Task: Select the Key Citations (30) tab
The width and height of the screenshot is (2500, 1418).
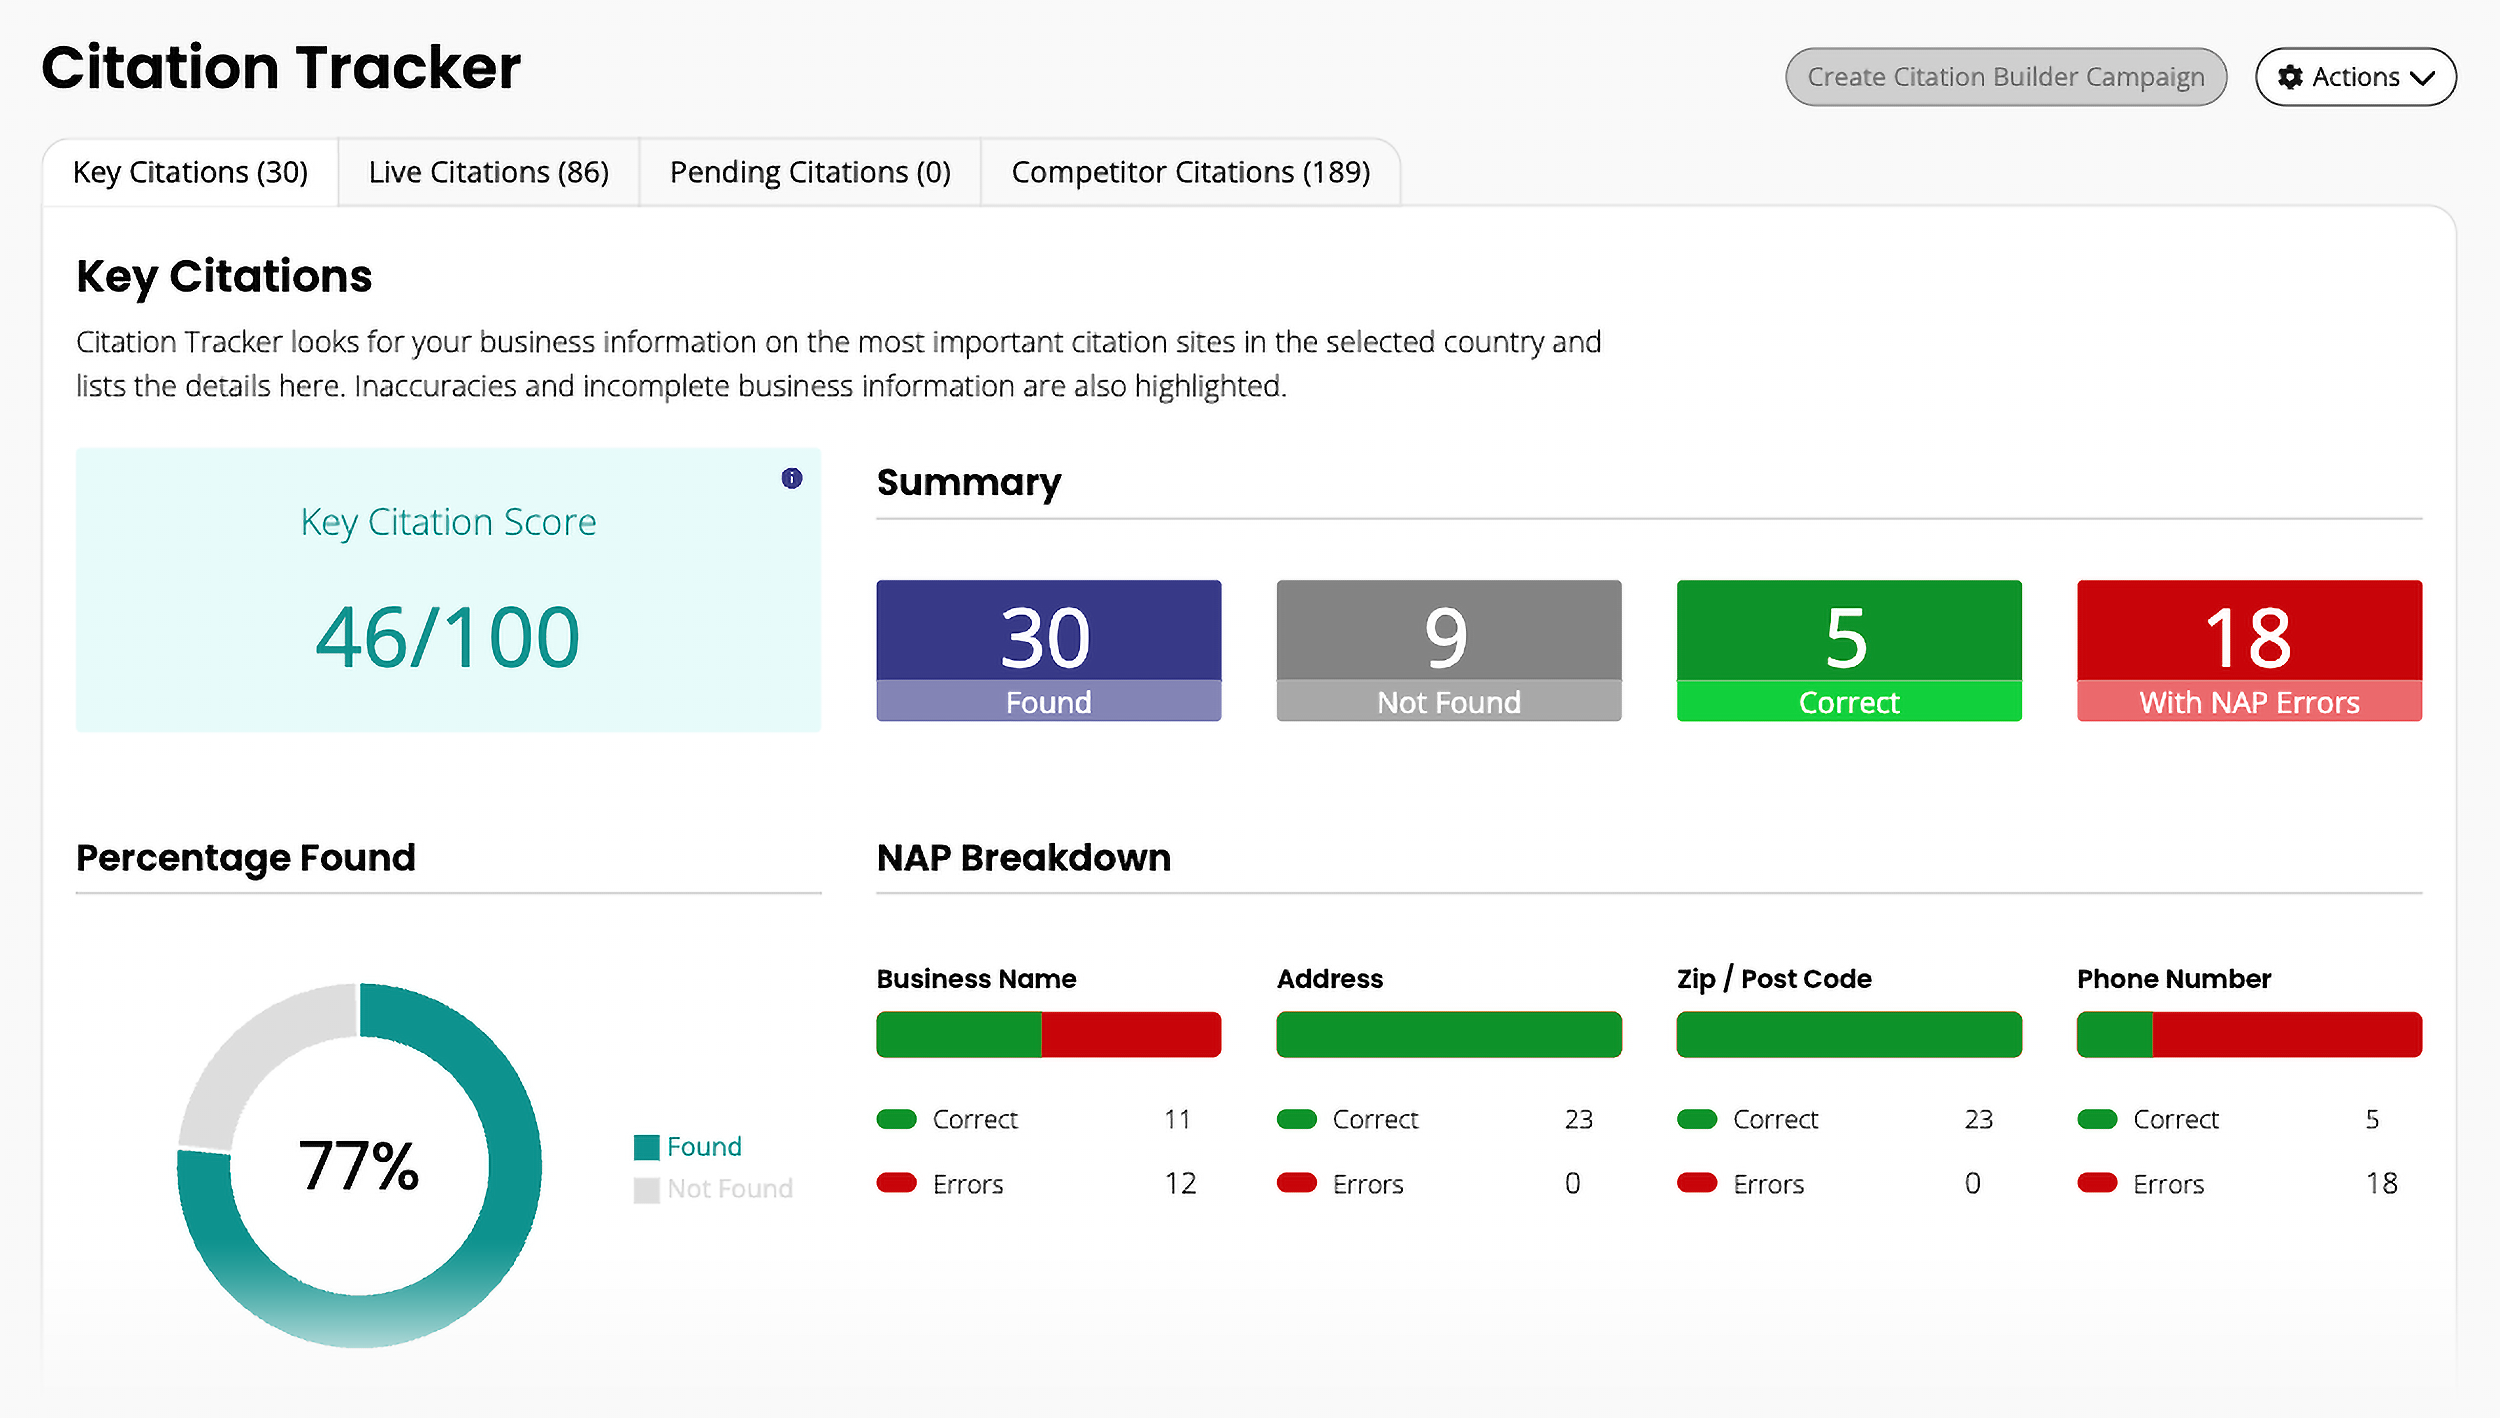Action: click(x=190, y=172)
